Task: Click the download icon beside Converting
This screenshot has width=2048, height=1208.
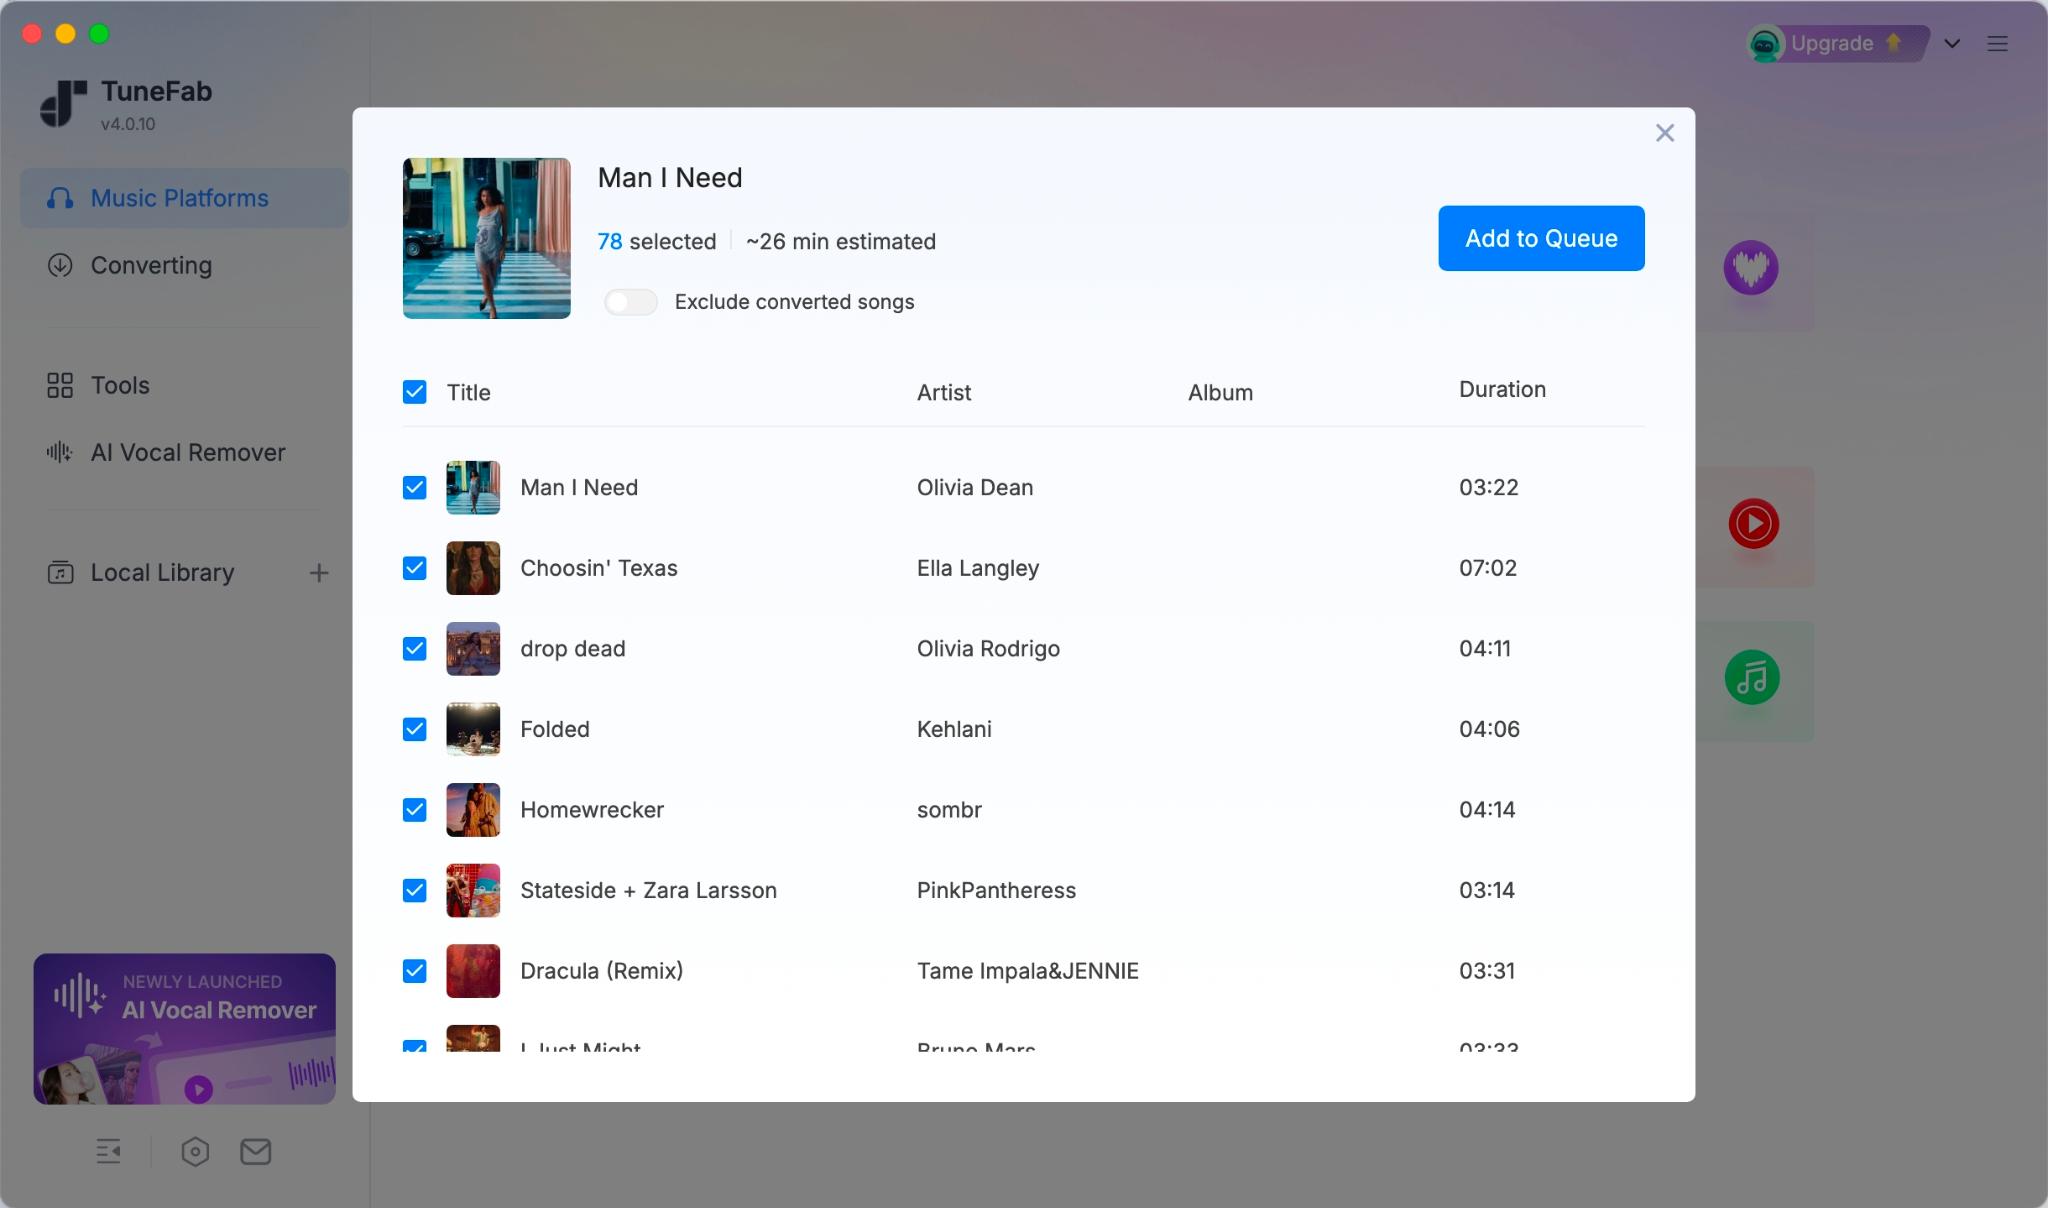Action: 60,265
